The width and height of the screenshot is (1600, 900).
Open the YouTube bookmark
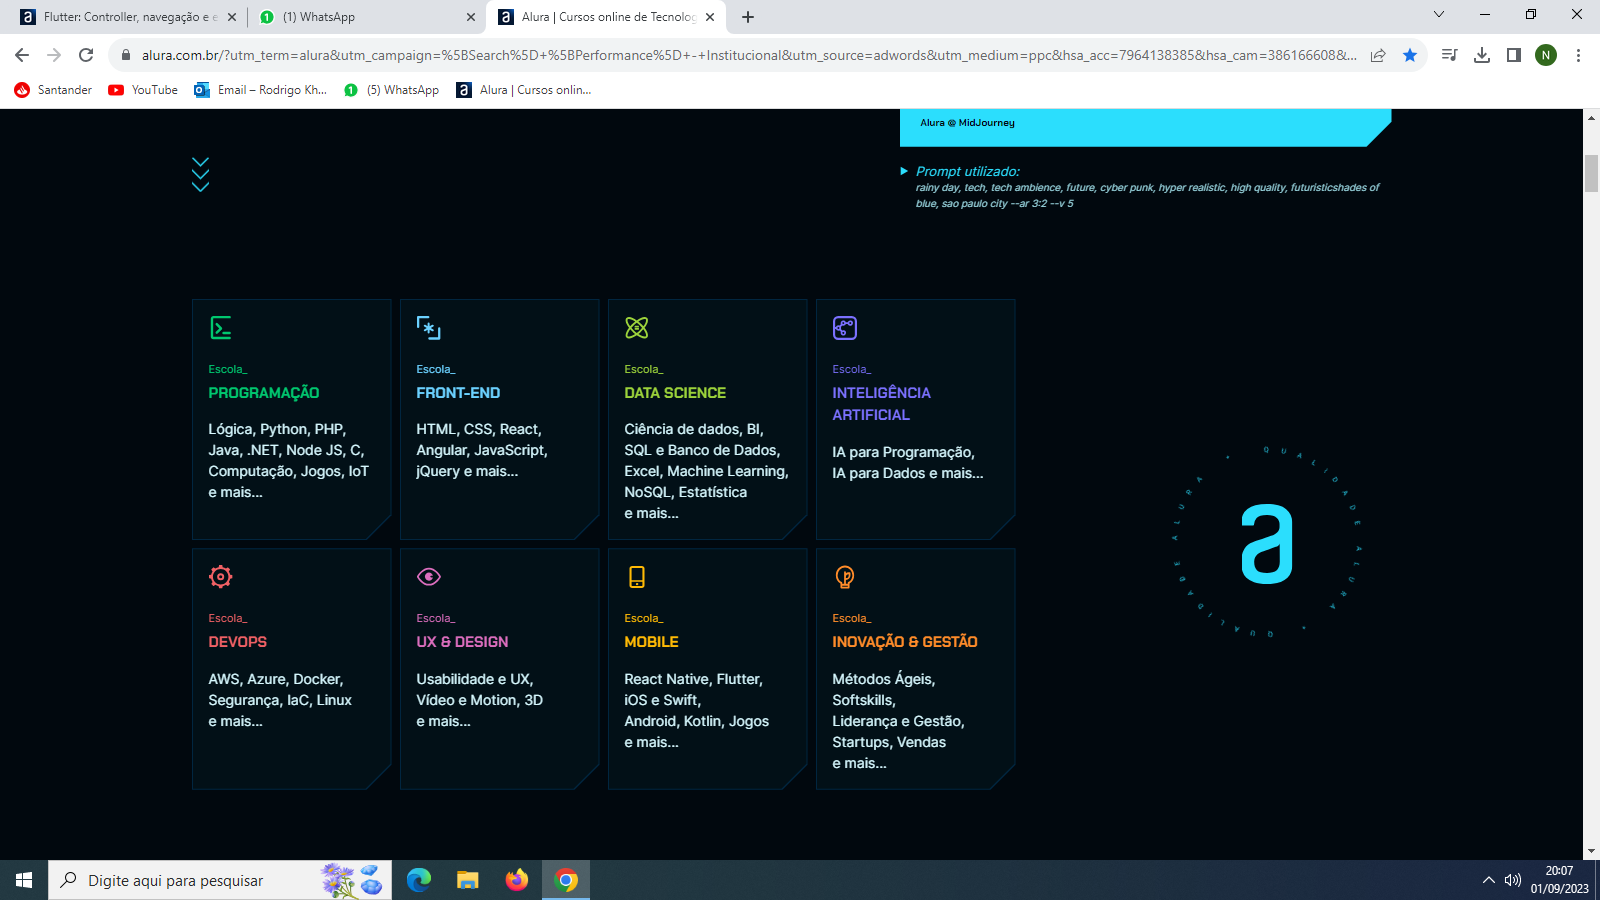pyautogui.click(x=143, y=90)
